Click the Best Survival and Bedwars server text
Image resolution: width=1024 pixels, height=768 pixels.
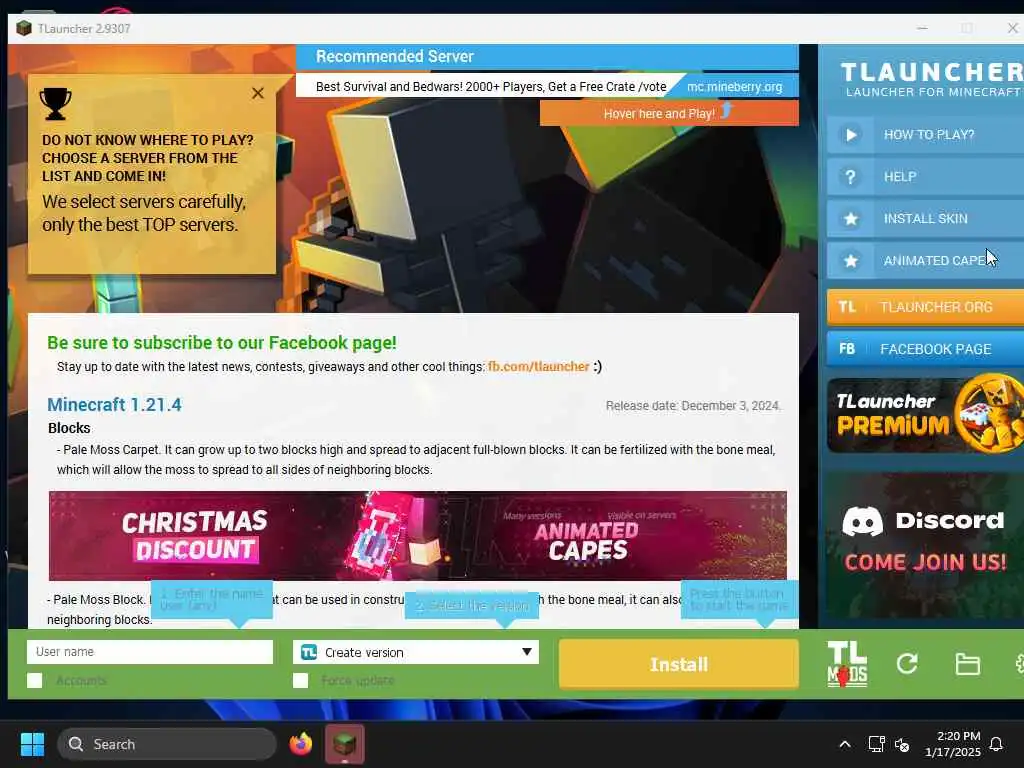(491, 87)
